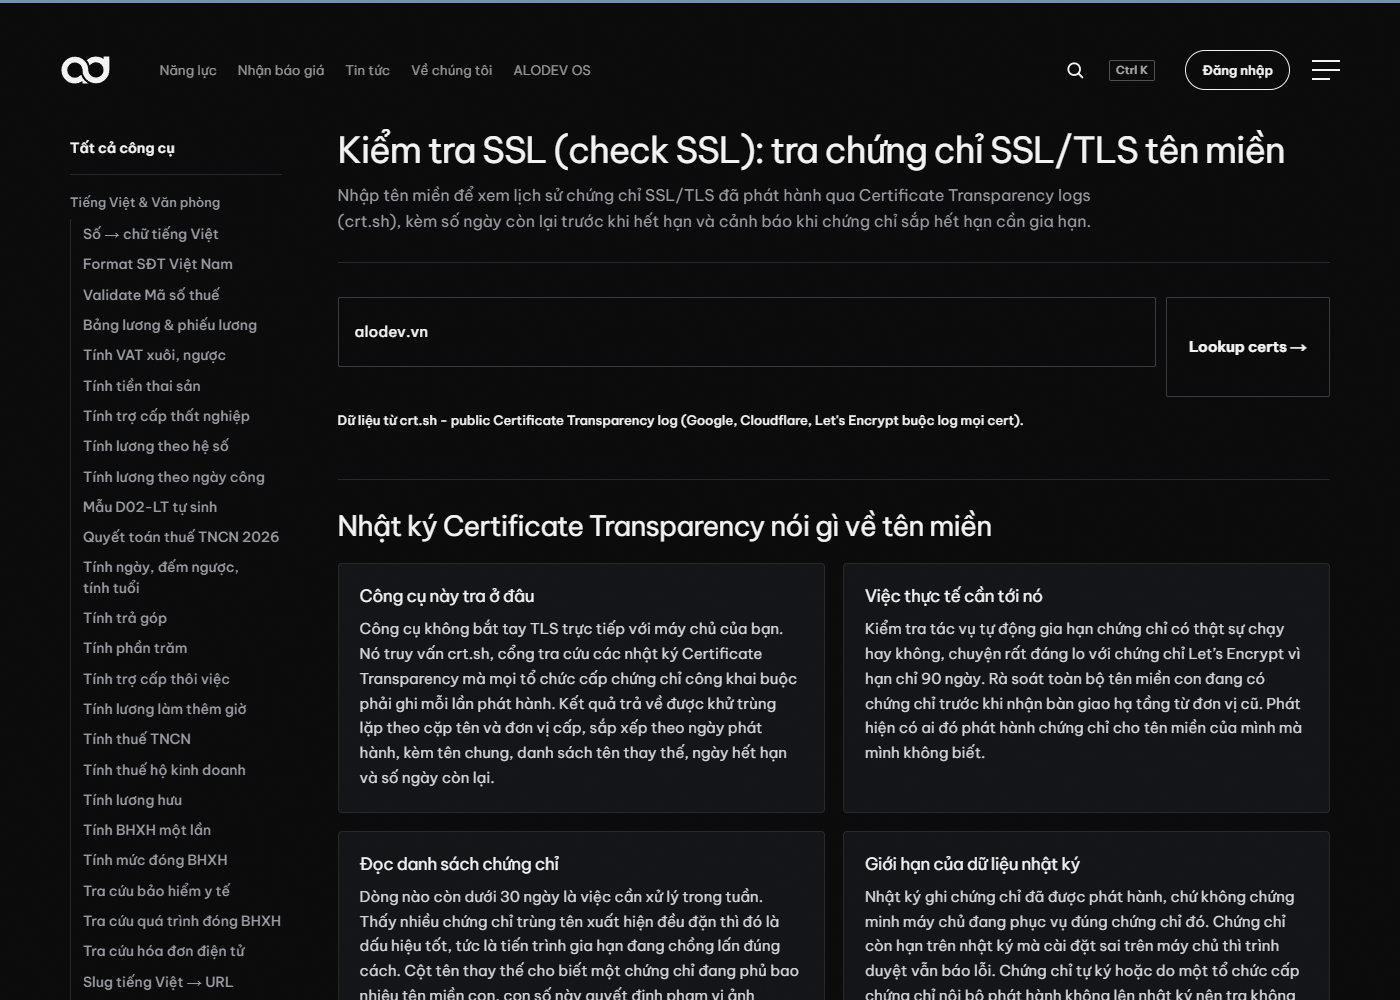The height and width of the screenshot is (1000, 1400).
Task: Open the Tin tức menu item
Action: [x=367, y=70]
